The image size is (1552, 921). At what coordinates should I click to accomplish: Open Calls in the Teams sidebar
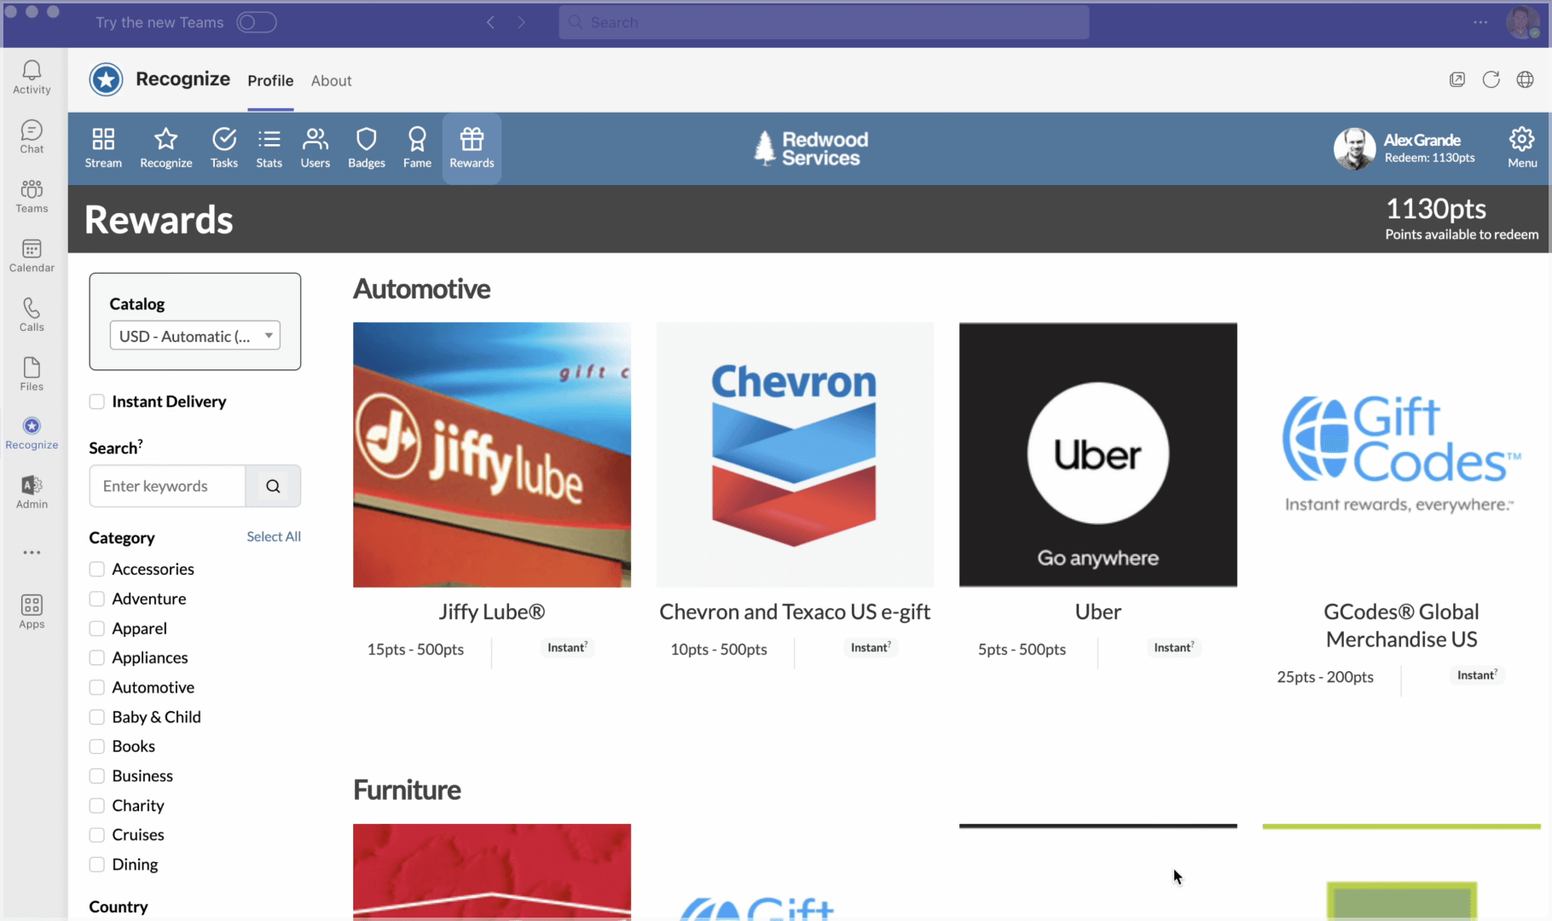[x=32, y=315]
